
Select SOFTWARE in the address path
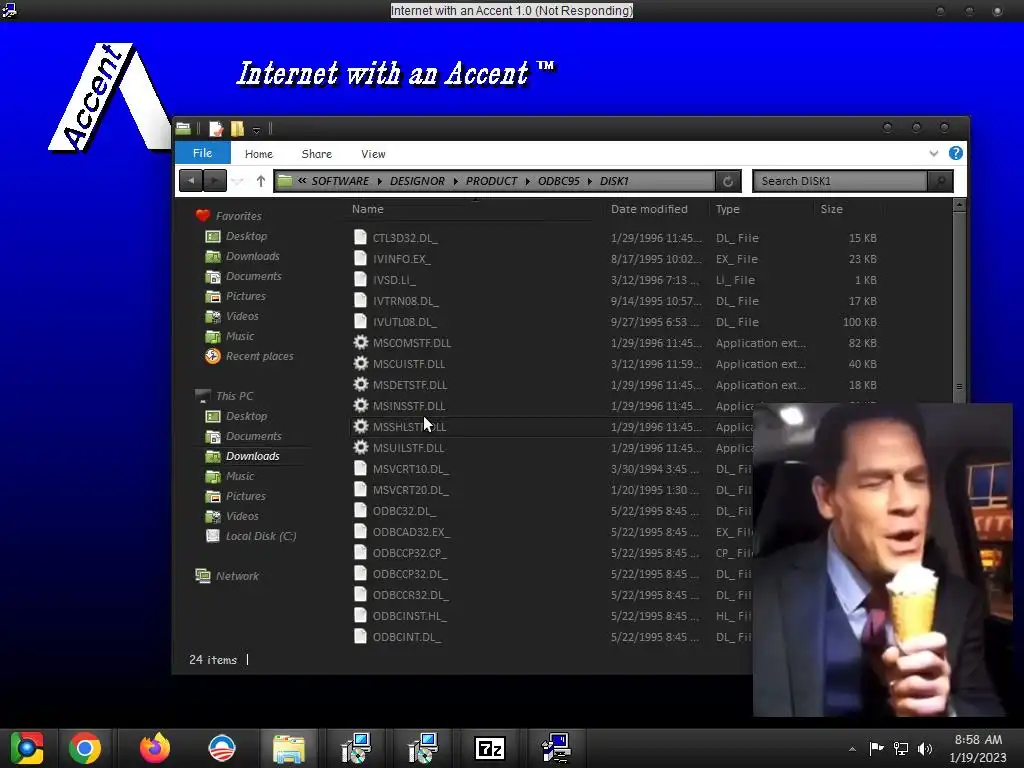tap(340, 181)
